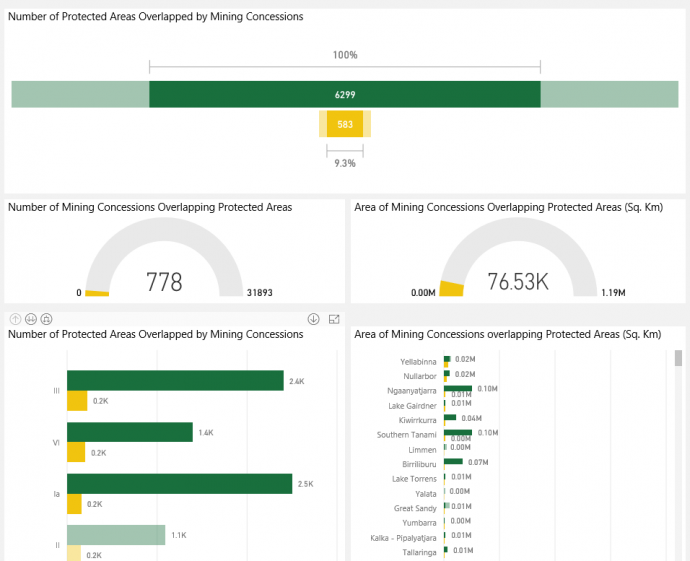Click the scrollbar on area chart
Image resolution: width=690 pixels, height=561 pixels.
(680, 358)
